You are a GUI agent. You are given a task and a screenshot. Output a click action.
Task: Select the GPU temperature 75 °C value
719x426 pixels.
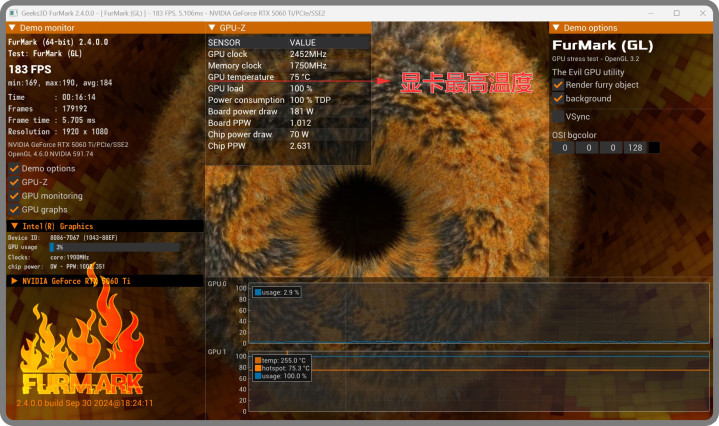click(x=300, y=77)
